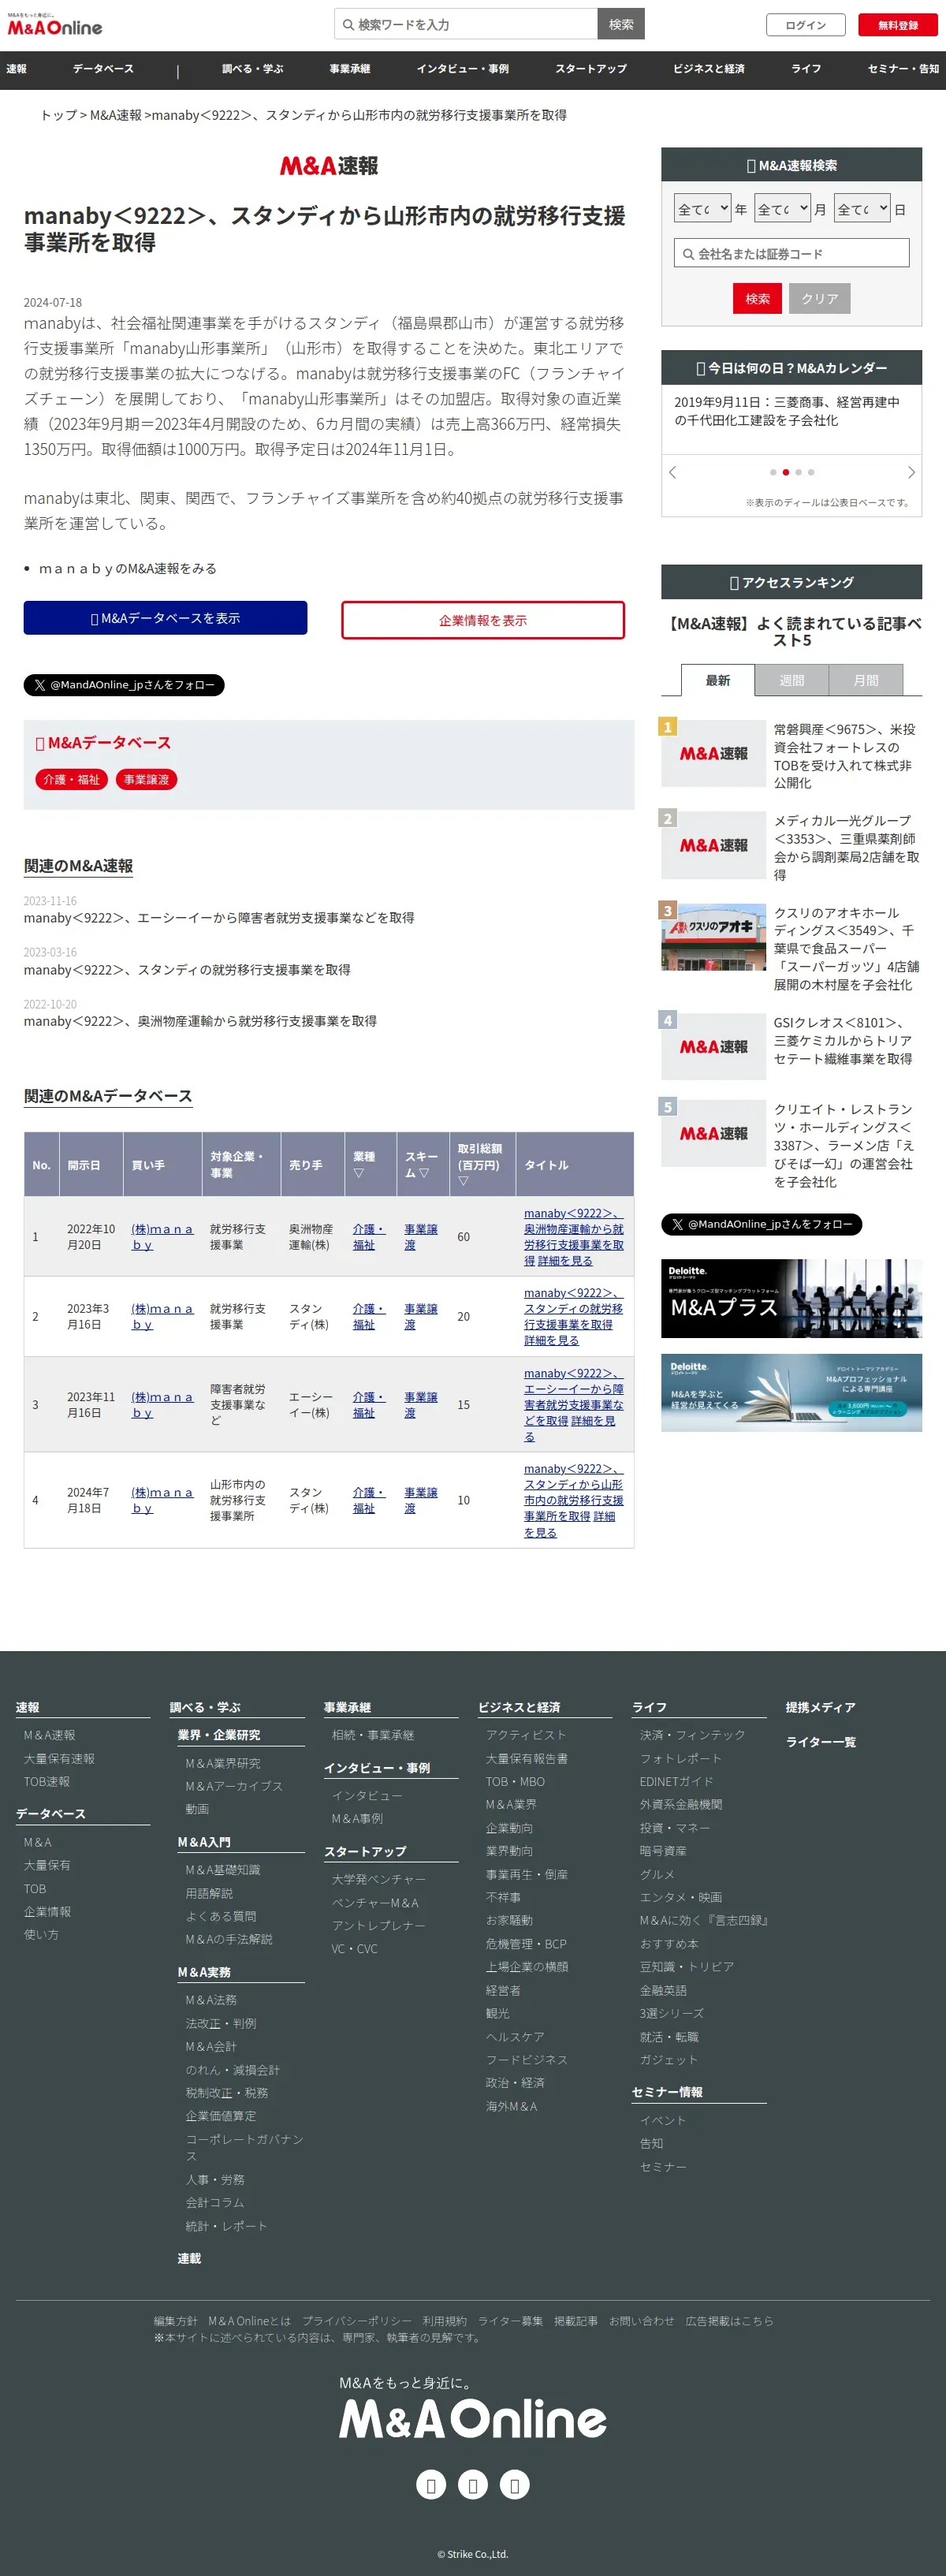Open related news dated 2023-03-16
Image resolution: width=946 pixels, height=2576 pixels.
[x=187, y=969]
